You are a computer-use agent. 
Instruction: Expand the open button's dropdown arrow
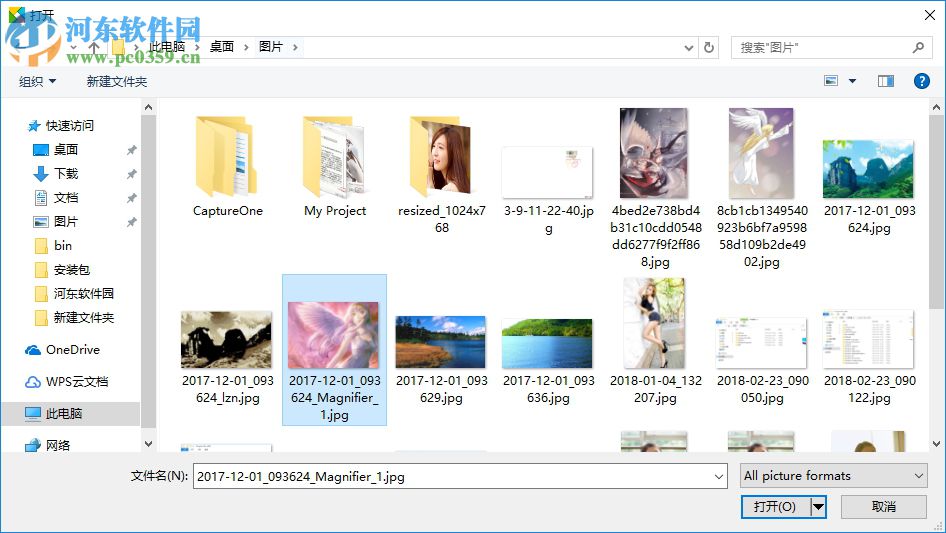[x=818, y=506]
